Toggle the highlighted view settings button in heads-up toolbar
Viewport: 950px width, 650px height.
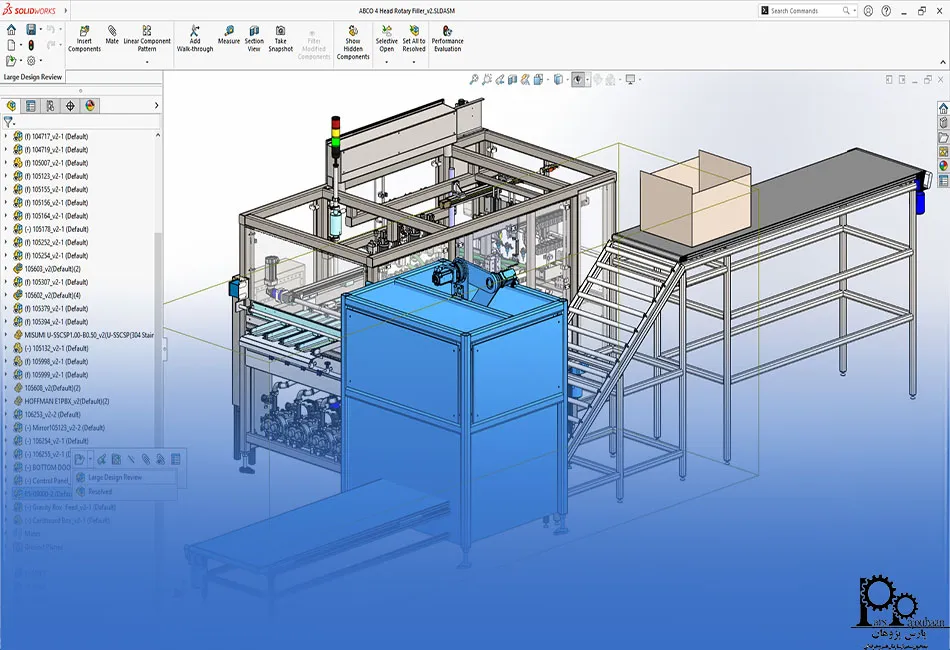point(579,79)
